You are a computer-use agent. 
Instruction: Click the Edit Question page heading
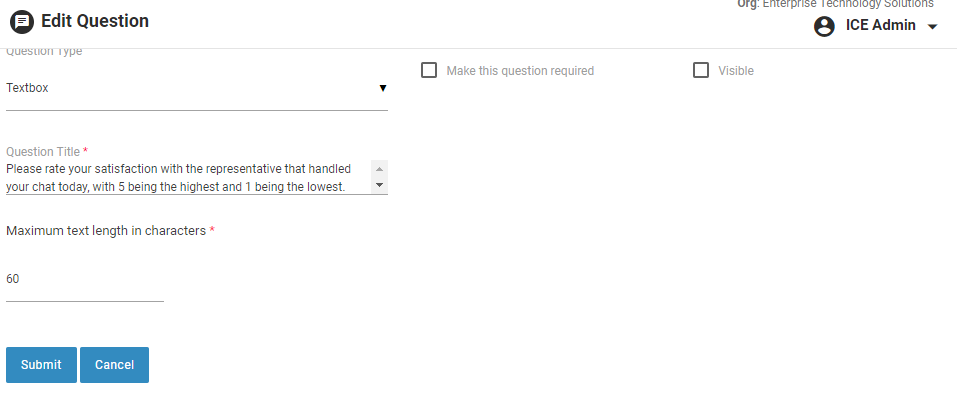[95, 21]
